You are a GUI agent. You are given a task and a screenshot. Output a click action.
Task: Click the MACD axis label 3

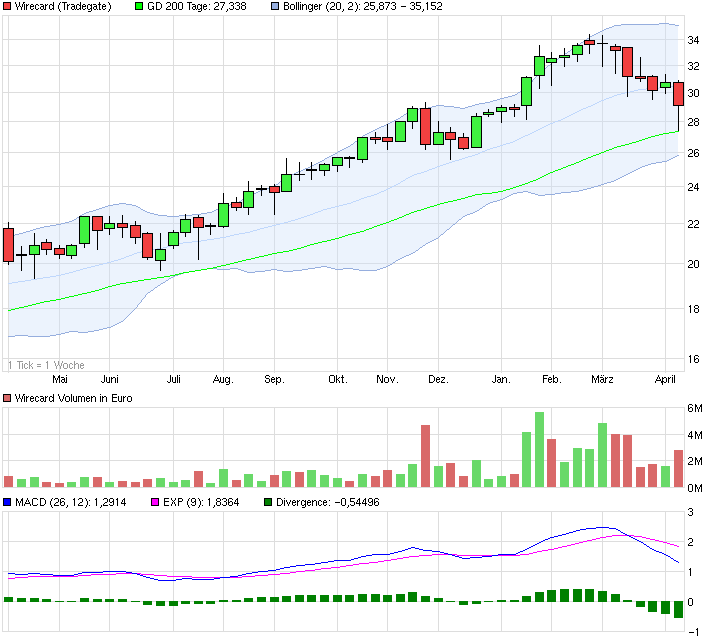point(691,512)
